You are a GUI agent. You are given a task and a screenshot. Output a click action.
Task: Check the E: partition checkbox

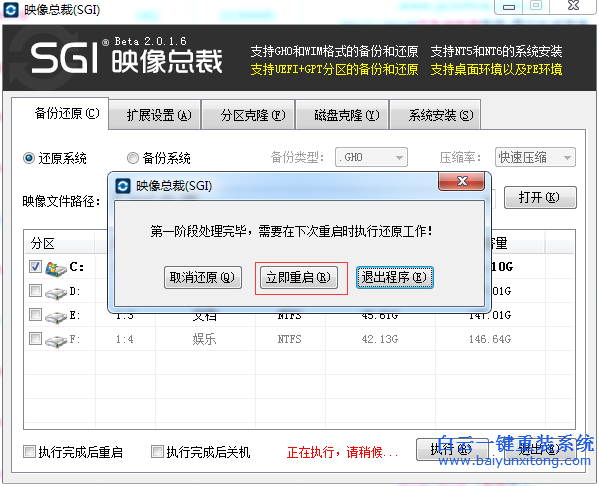[x=35, y=315]
